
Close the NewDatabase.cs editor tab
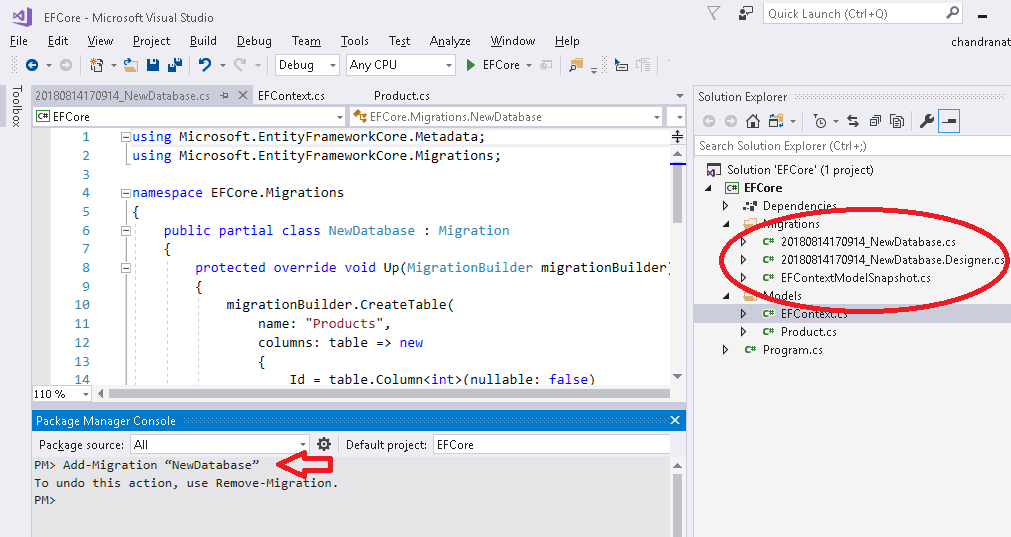pyautogui.click(x=242, y=95)
